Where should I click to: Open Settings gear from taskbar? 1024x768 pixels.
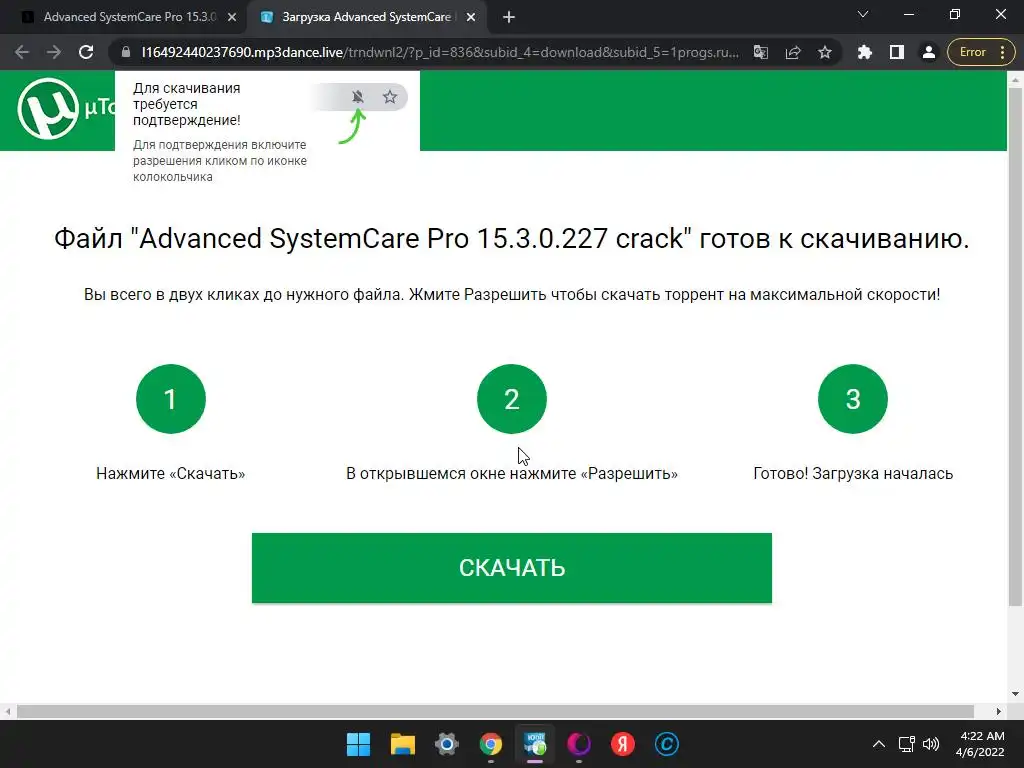point(447,744)
